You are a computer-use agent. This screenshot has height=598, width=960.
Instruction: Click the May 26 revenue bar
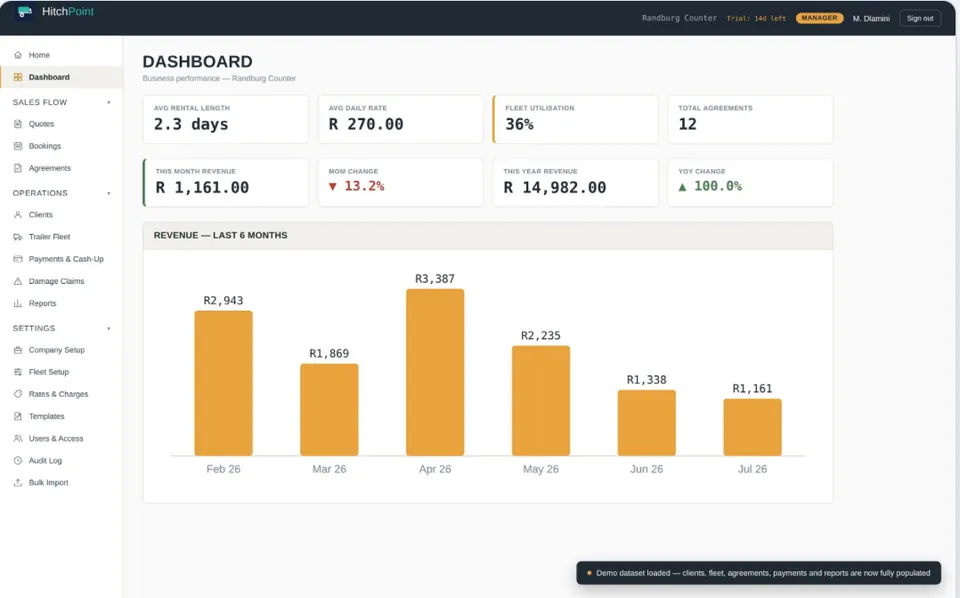click(x=541, y=401)
